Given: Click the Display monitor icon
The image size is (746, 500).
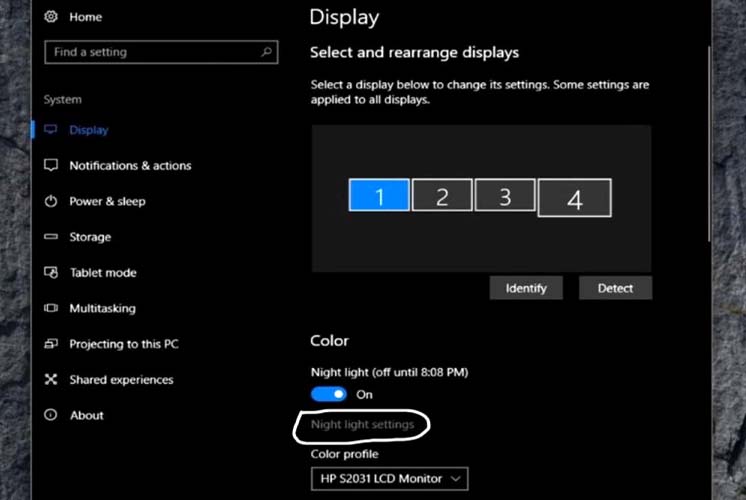Looking at the screenshot, I should coord(51,129).
